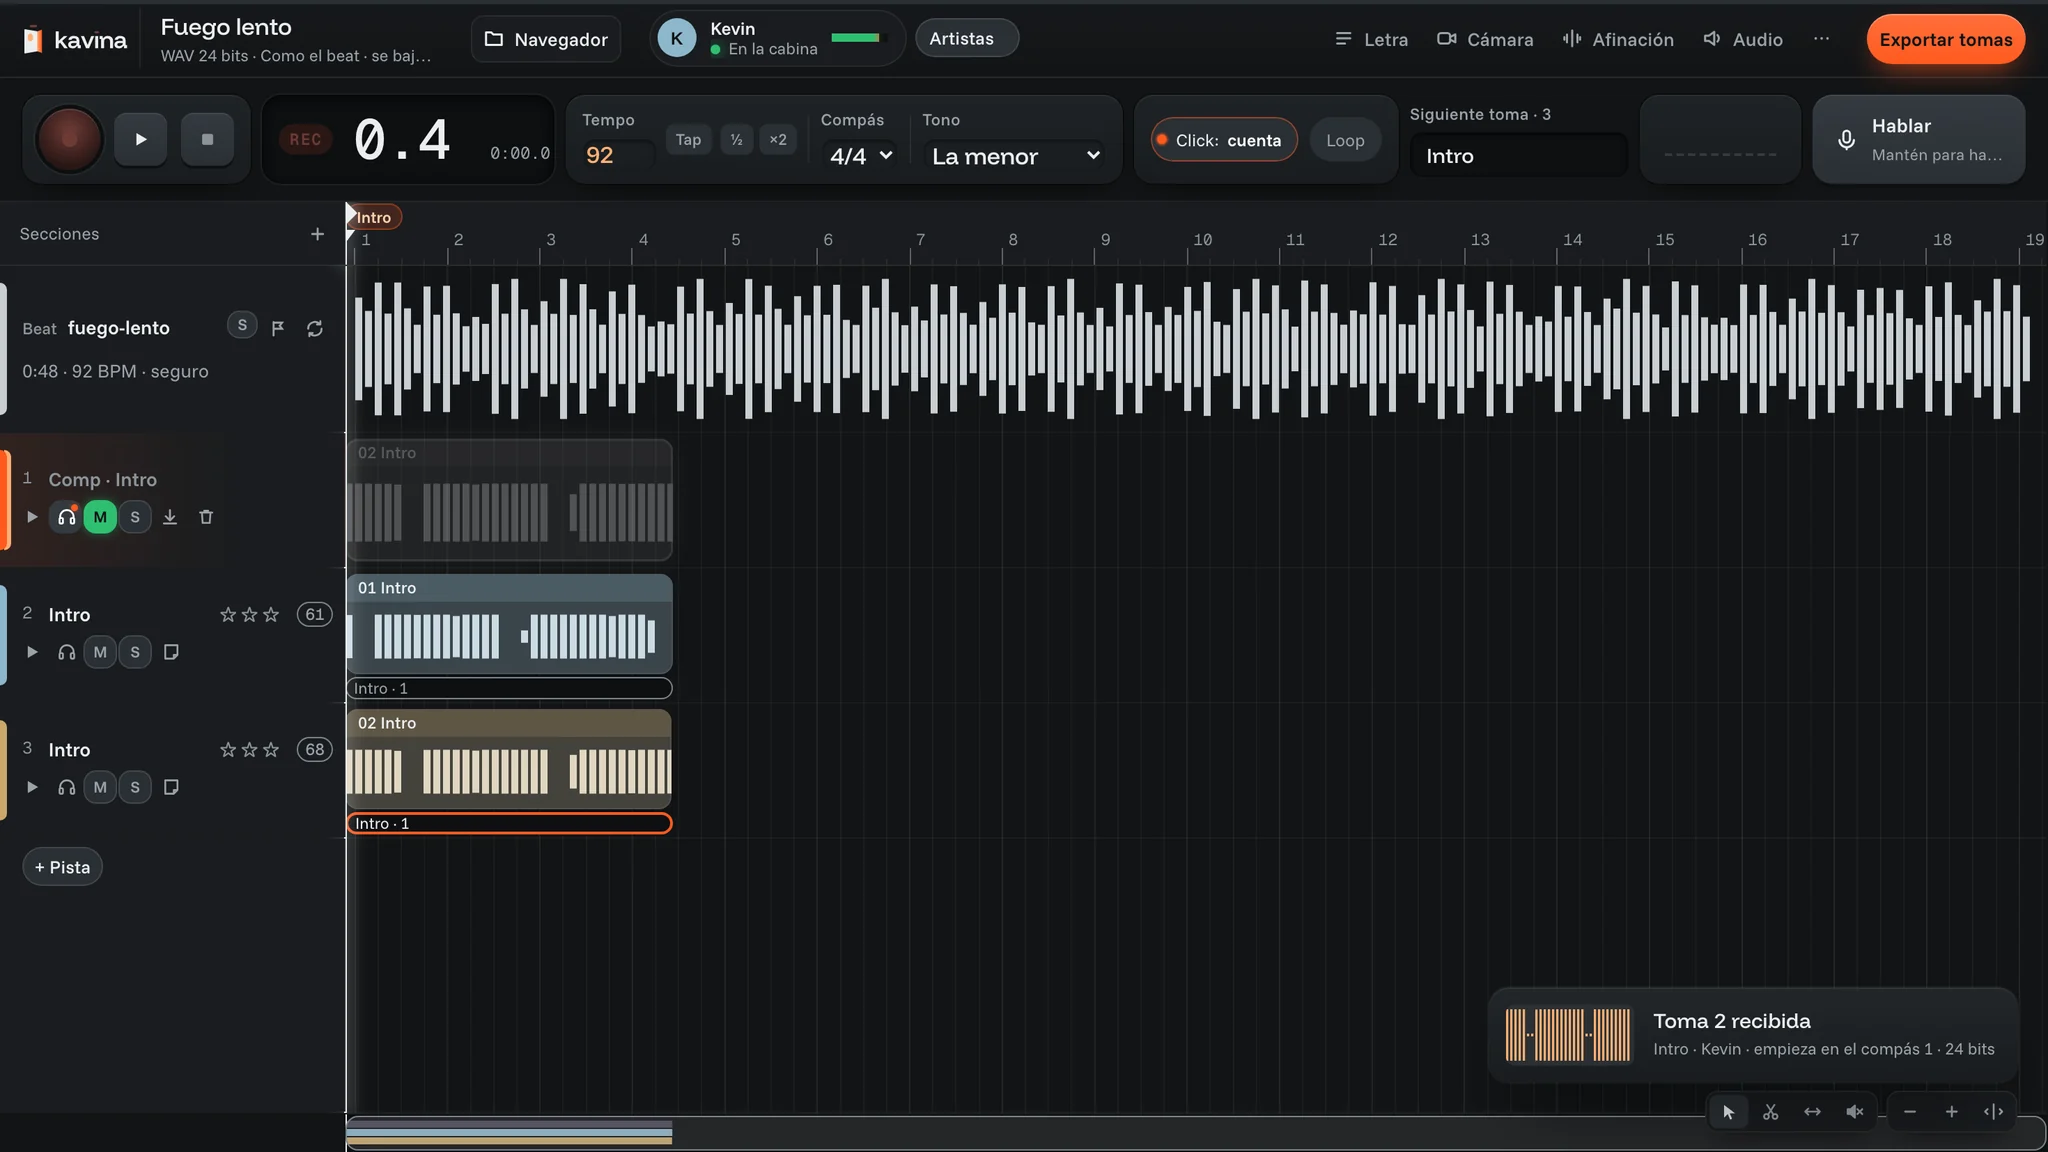Screen dimensions: 2048x1152
Task: Start recording with the round record button
Action: [x=69, y=139]
